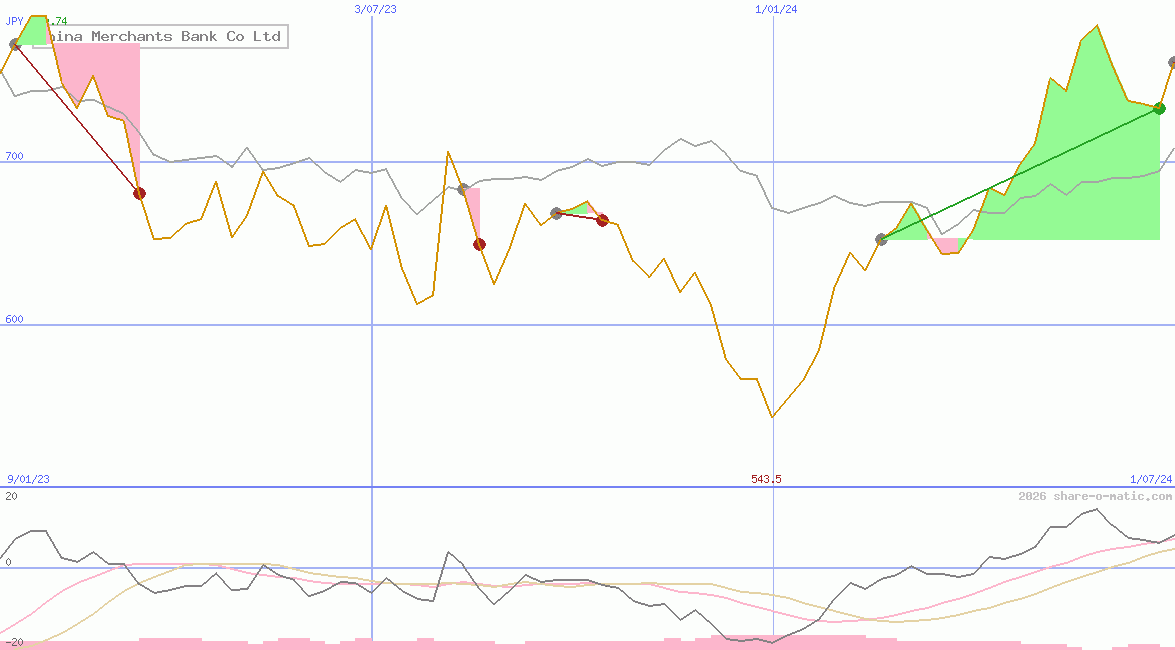Click the dark red marker ending the first decline line

pyautogui.click(x=139, y=193)
